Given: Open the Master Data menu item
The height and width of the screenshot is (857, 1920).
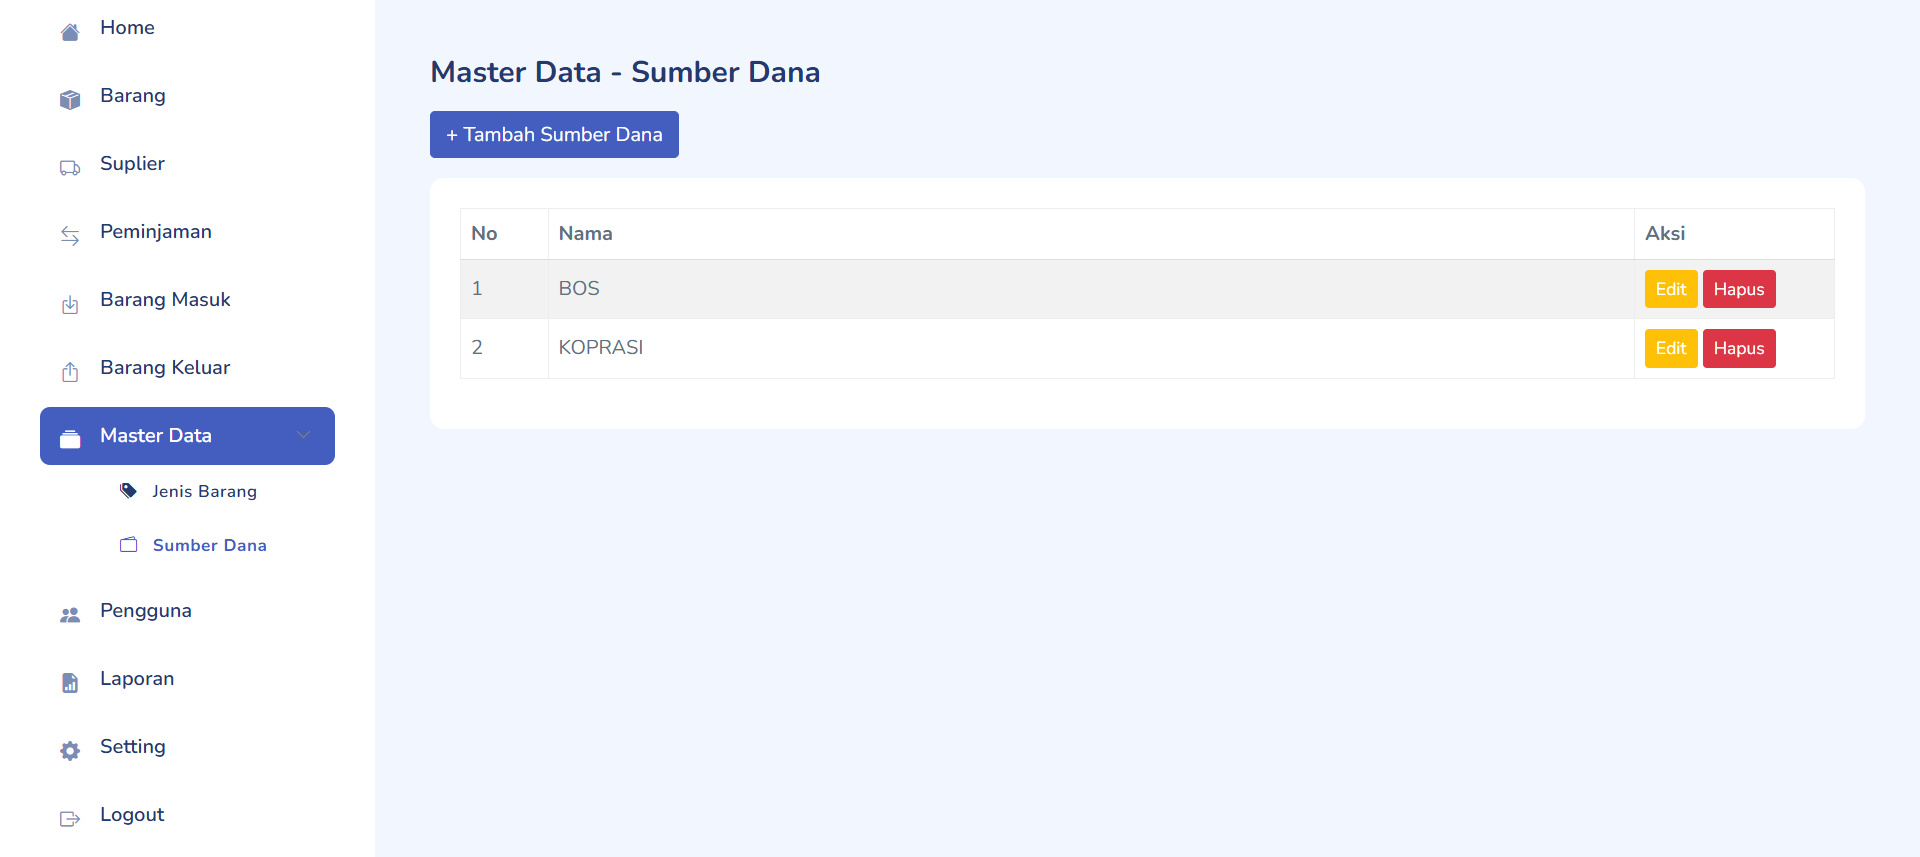Looking at the screenshot, I should tap(156, 435).
